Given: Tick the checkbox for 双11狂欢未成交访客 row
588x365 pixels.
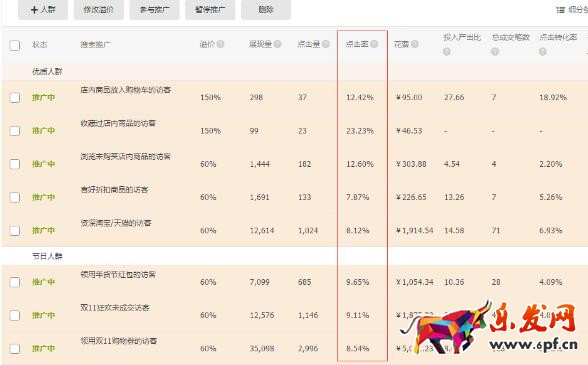Looking at the screenshot, I should pos(15,315).
